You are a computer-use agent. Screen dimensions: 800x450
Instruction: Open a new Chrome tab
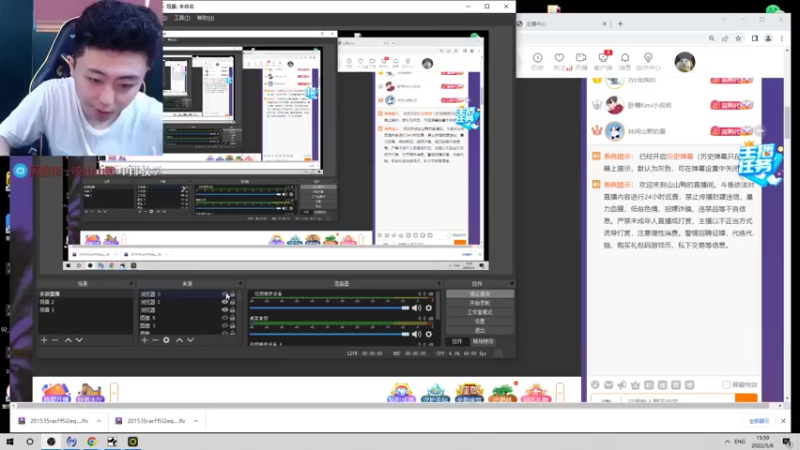coord(620,23)
